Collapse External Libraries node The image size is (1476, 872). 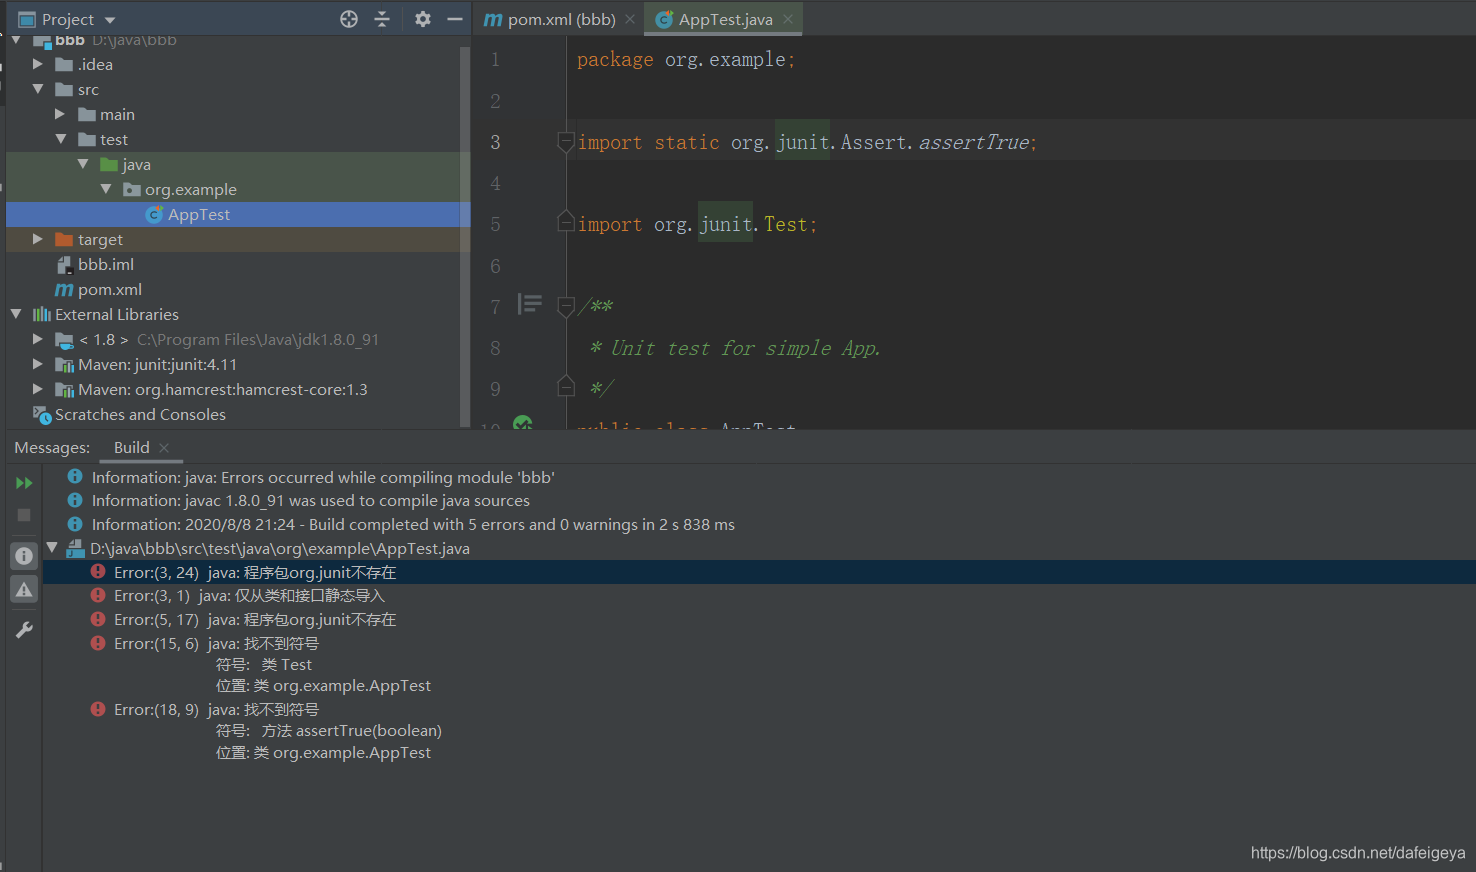16,314
